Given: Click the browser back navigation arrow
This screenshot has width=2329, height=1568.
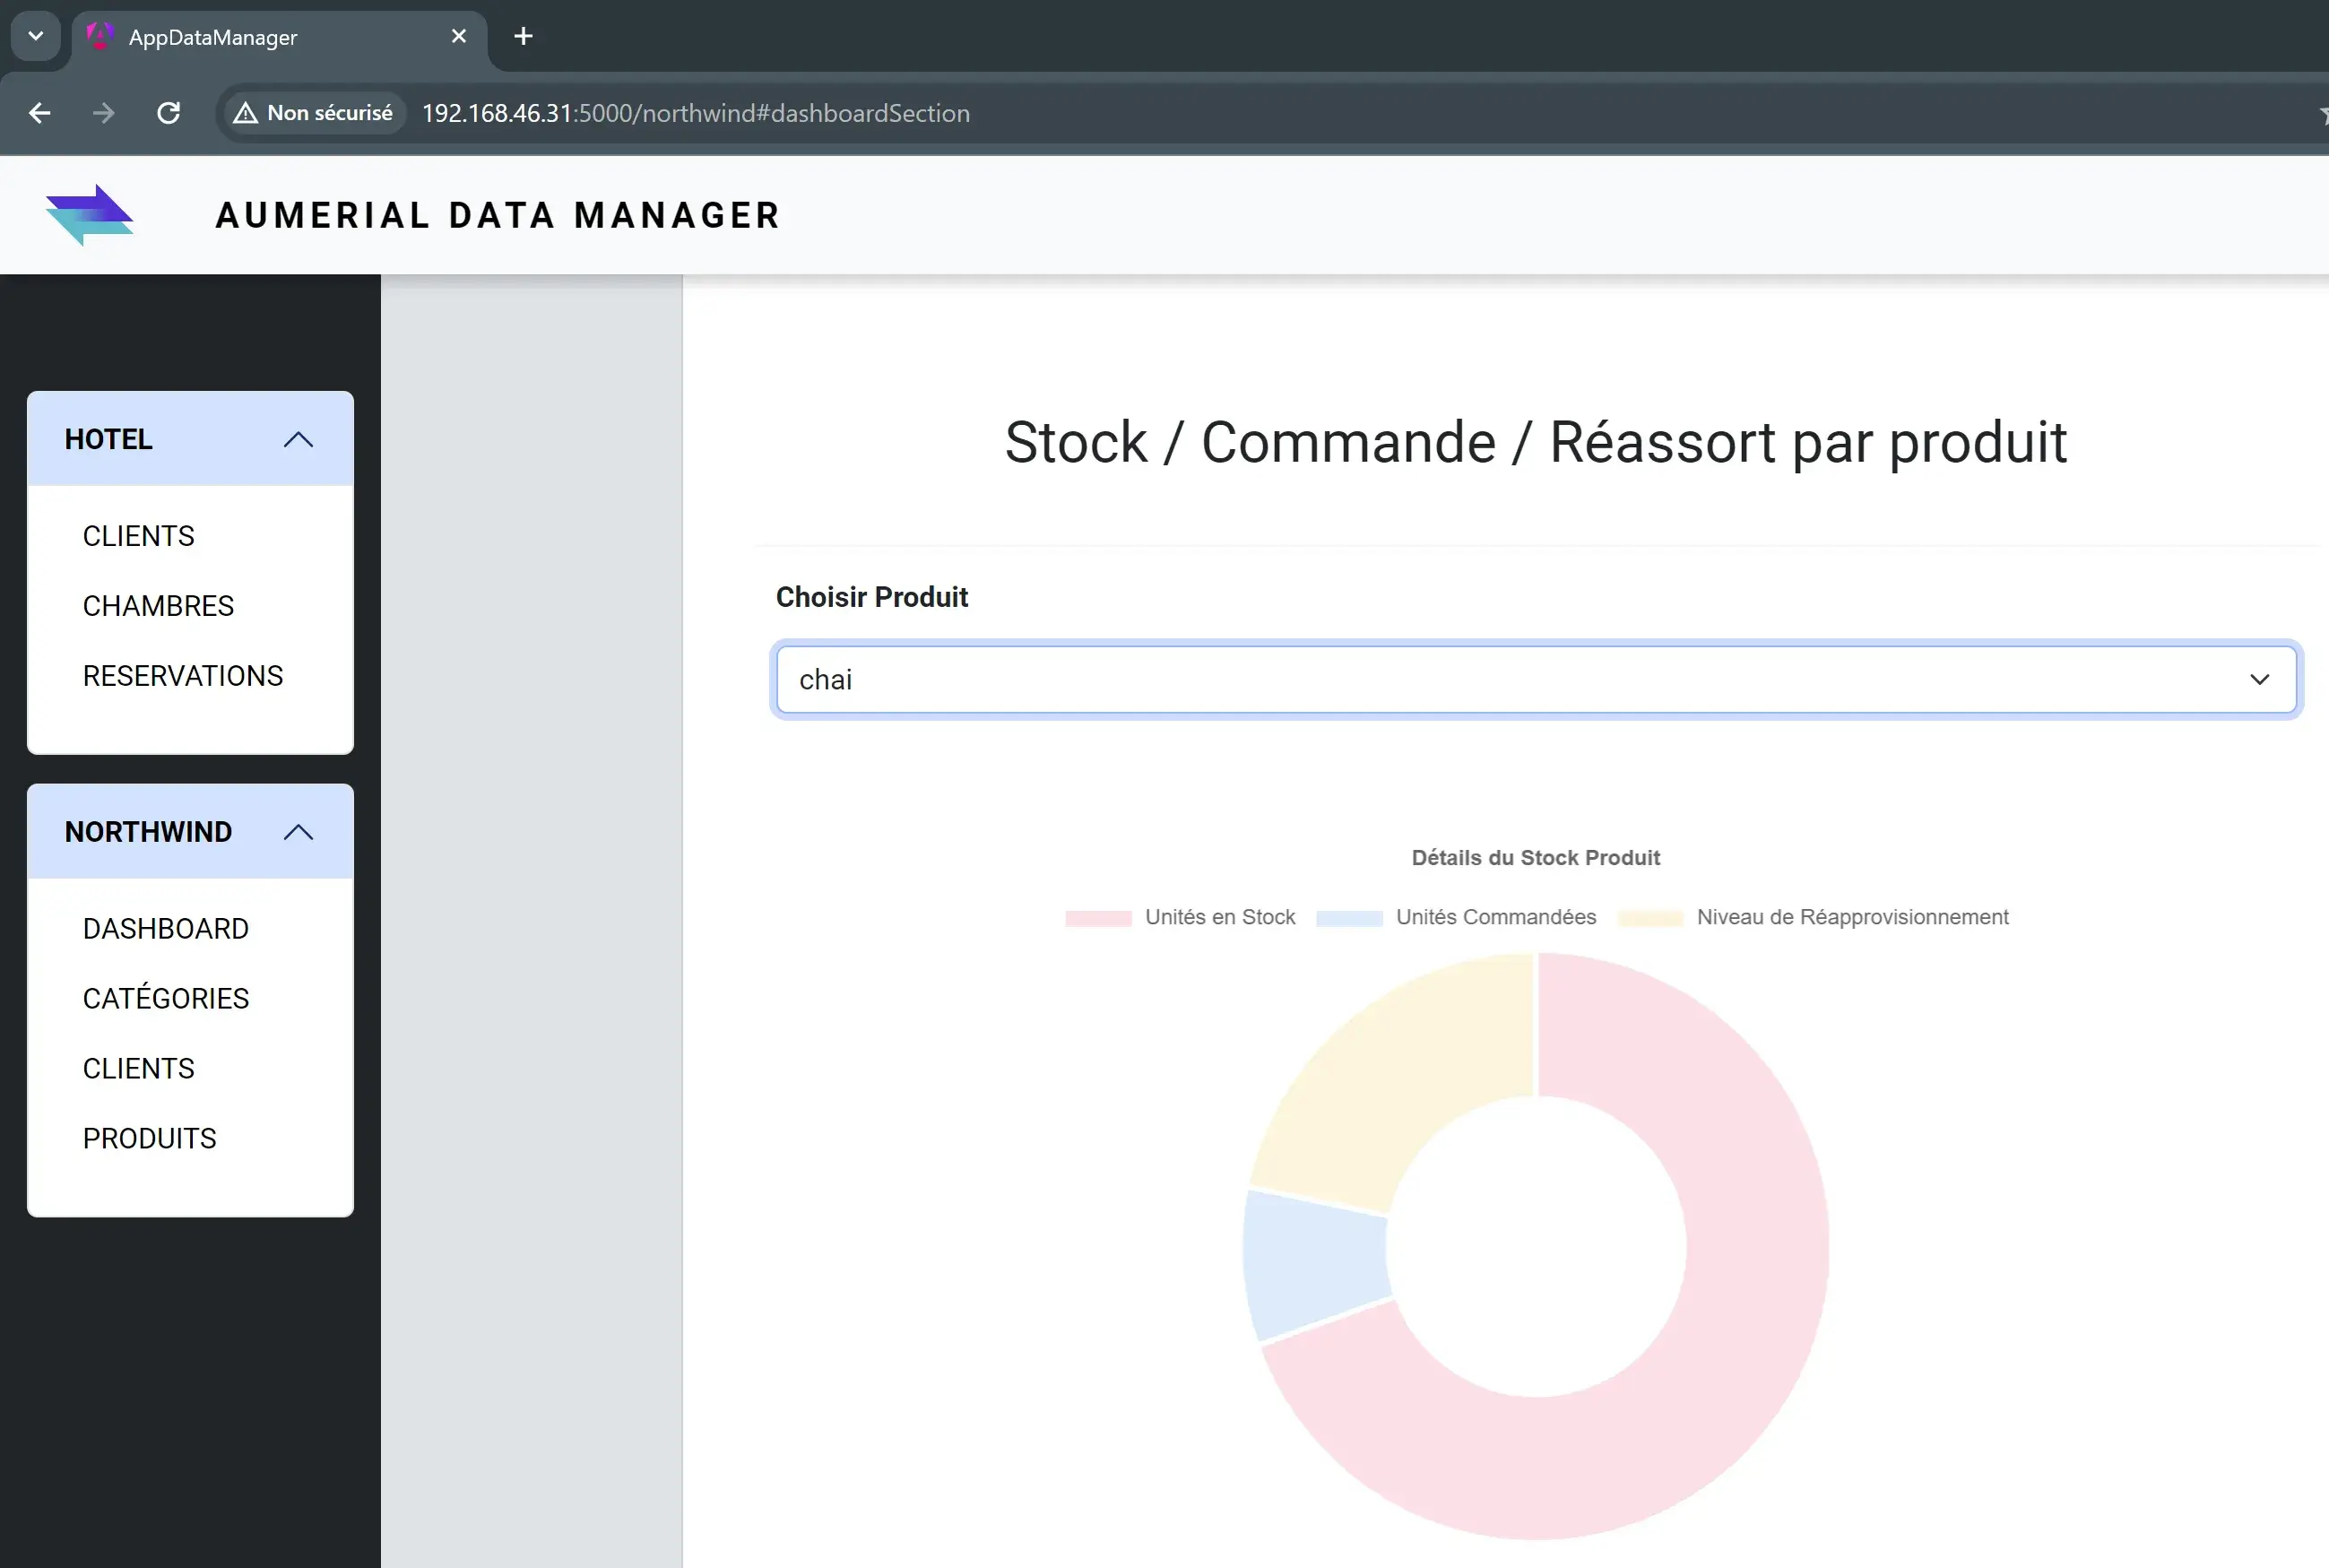Looking at the screenshot, I should [x=39, y=112].
